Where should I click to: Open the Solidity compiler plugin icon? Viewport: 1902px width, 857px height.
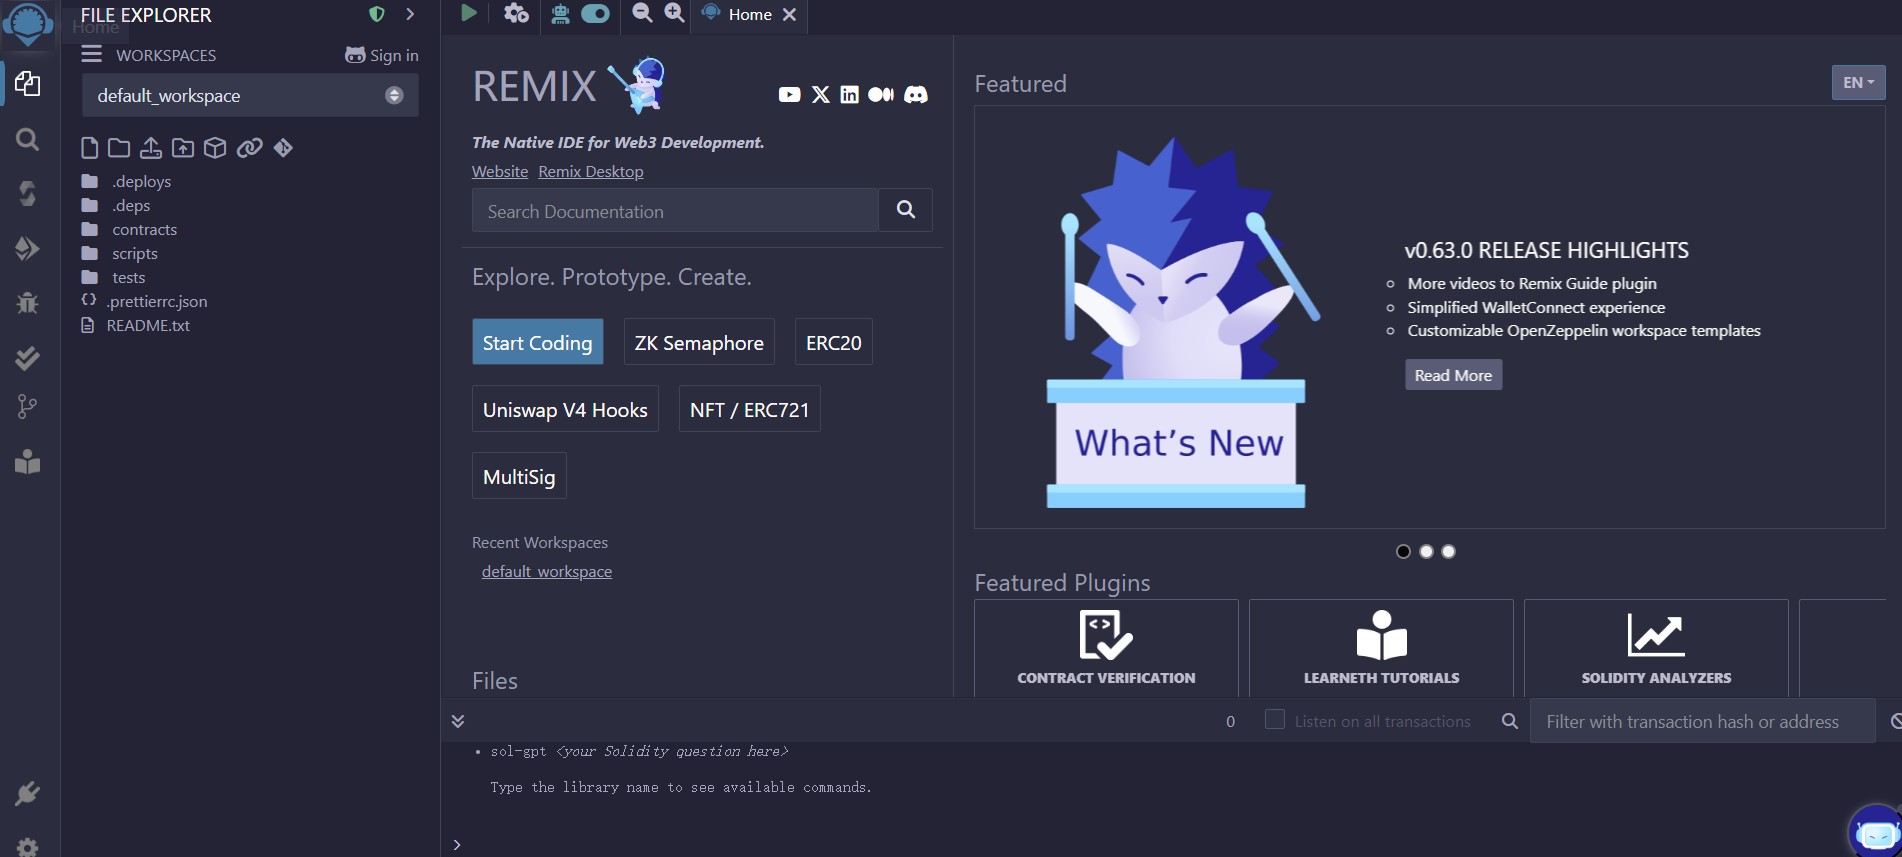tap(27, 193)
